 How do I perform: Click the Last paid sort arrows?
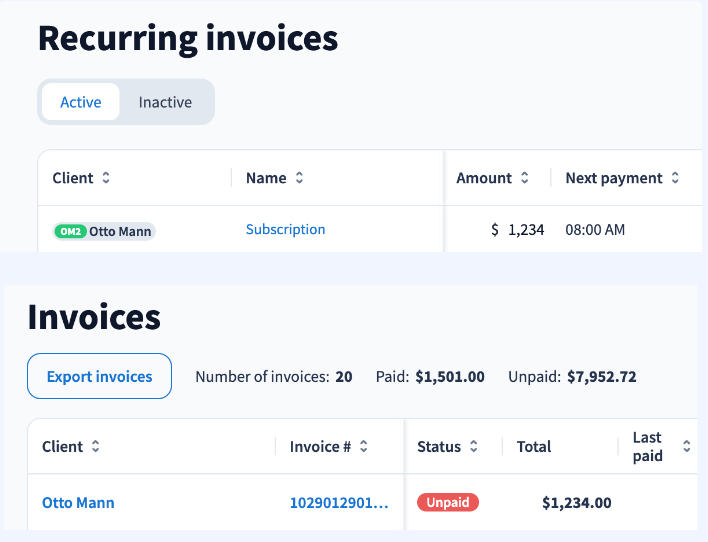click(686, 447)
